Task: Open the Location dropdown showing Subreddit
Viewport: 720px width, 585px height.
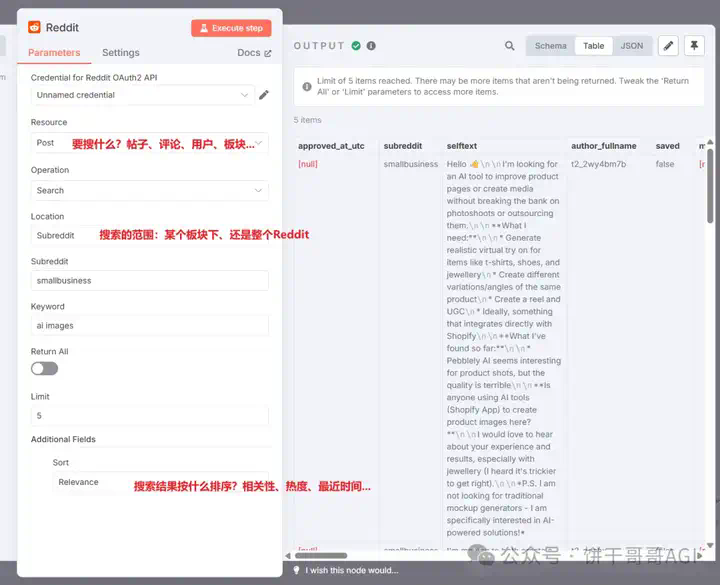Action: point(149,236)
